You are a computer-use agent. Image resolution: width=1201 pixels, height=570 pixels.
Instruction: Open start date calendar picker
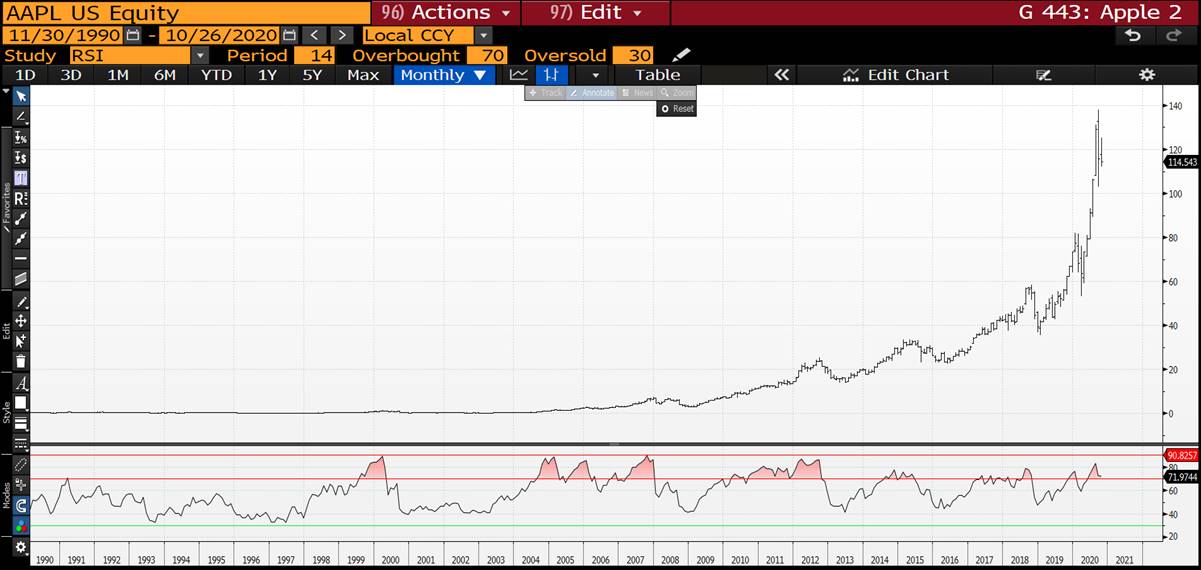pyautogui.click(x=133, y=35)
